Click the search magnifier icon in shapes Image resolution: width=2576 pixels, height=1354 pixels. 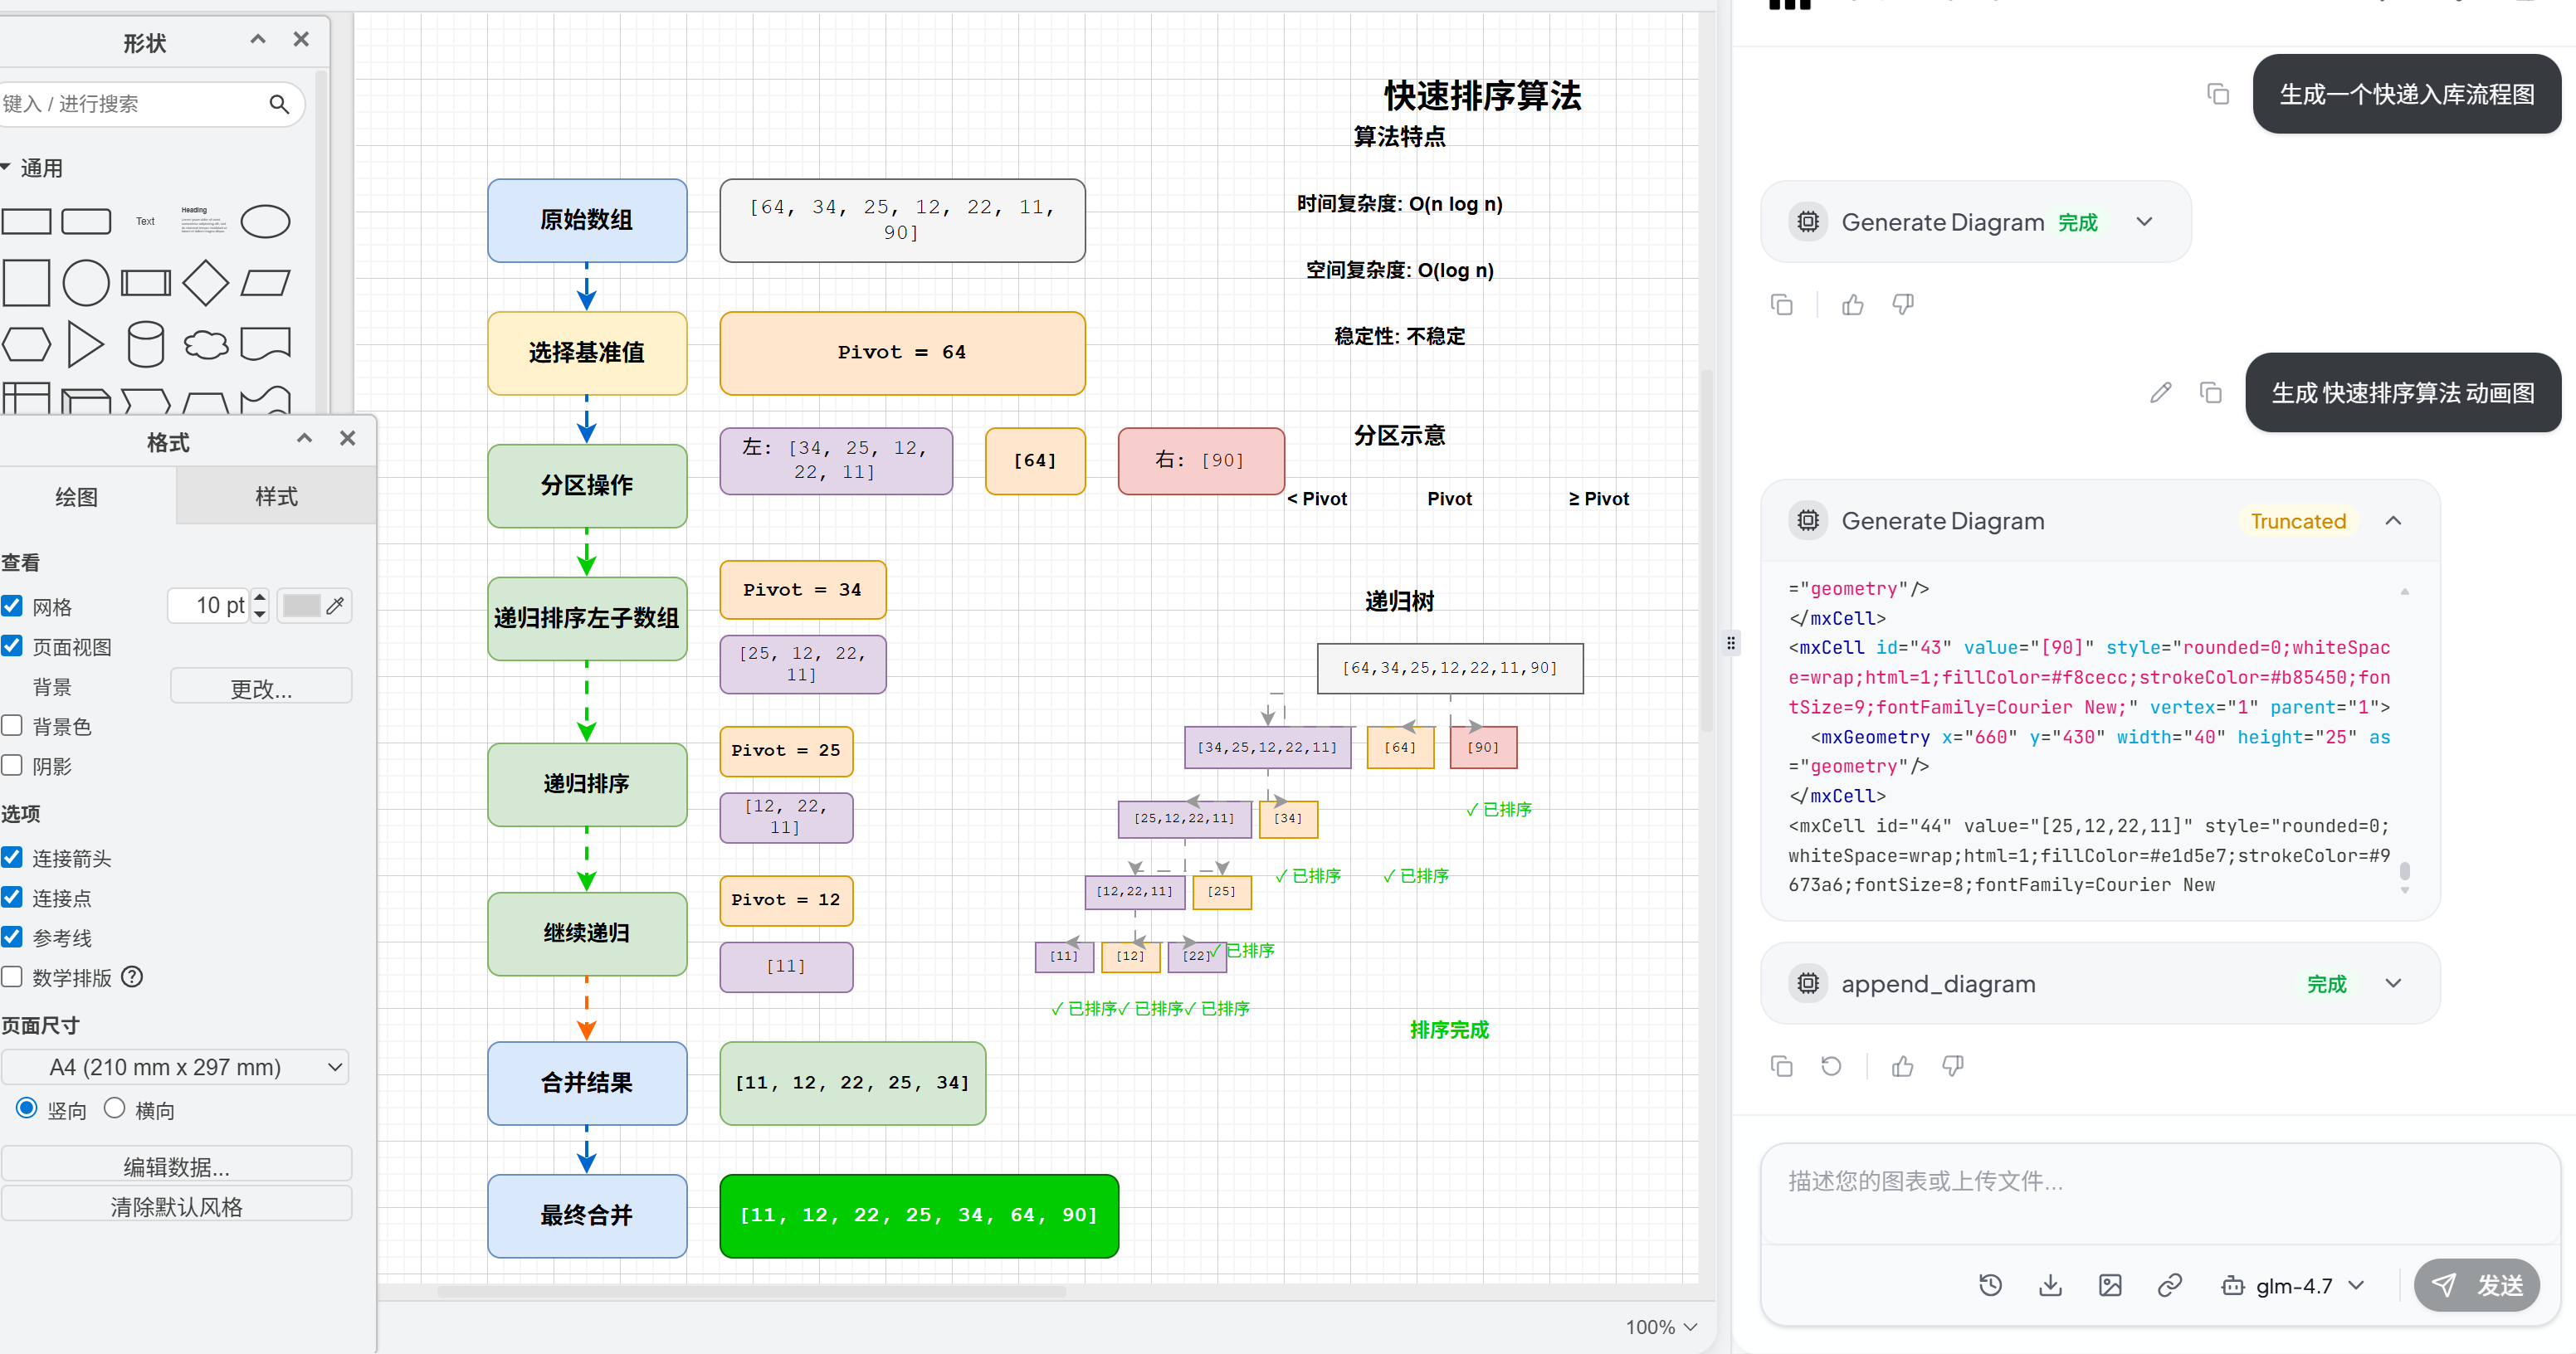pos(279,104)
